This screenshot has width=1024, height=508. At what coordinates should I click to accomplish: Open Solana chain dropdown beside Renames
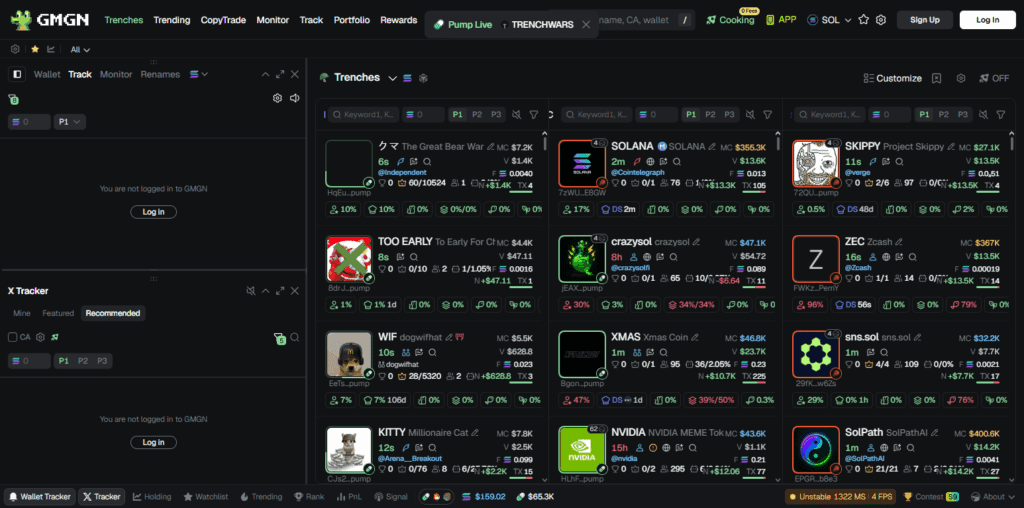point(199,74)
